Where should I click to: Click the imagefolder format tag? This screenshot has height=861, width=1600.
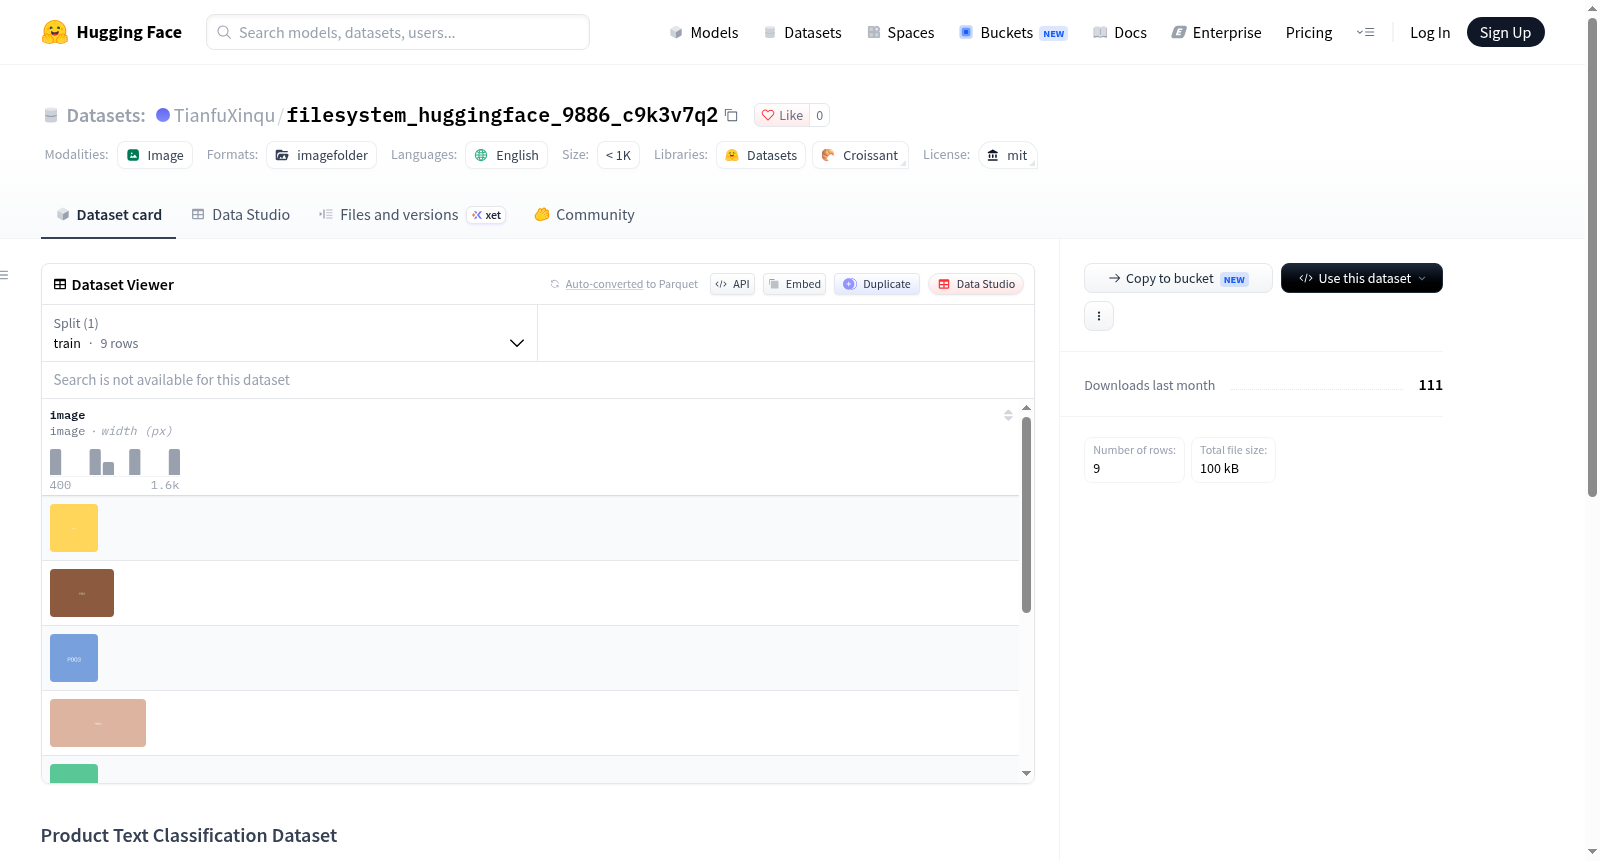click(x=321, y=155)
